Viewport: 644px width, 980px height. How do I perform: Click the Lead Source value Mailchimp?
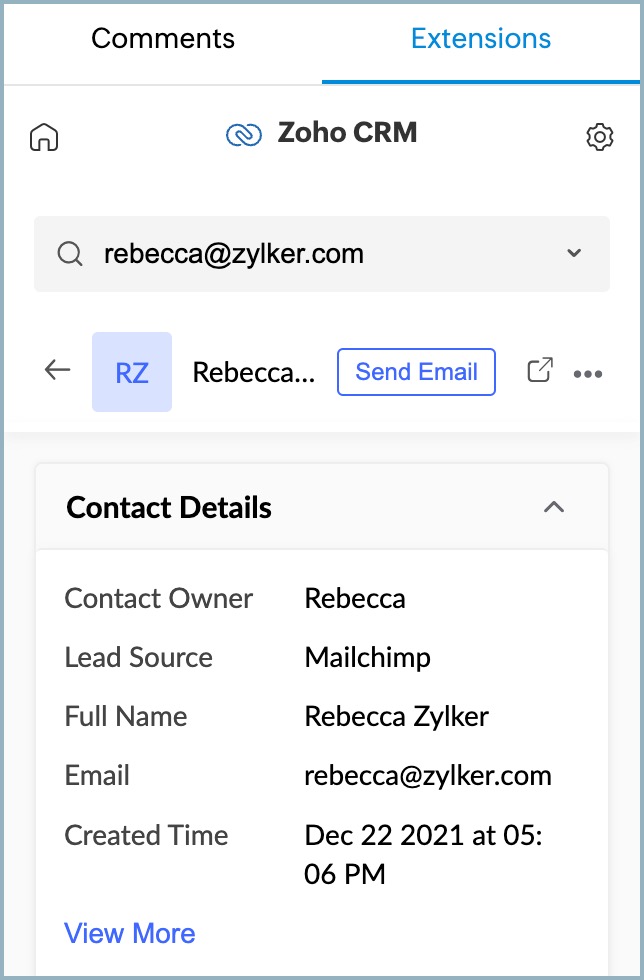click(368, 657)
